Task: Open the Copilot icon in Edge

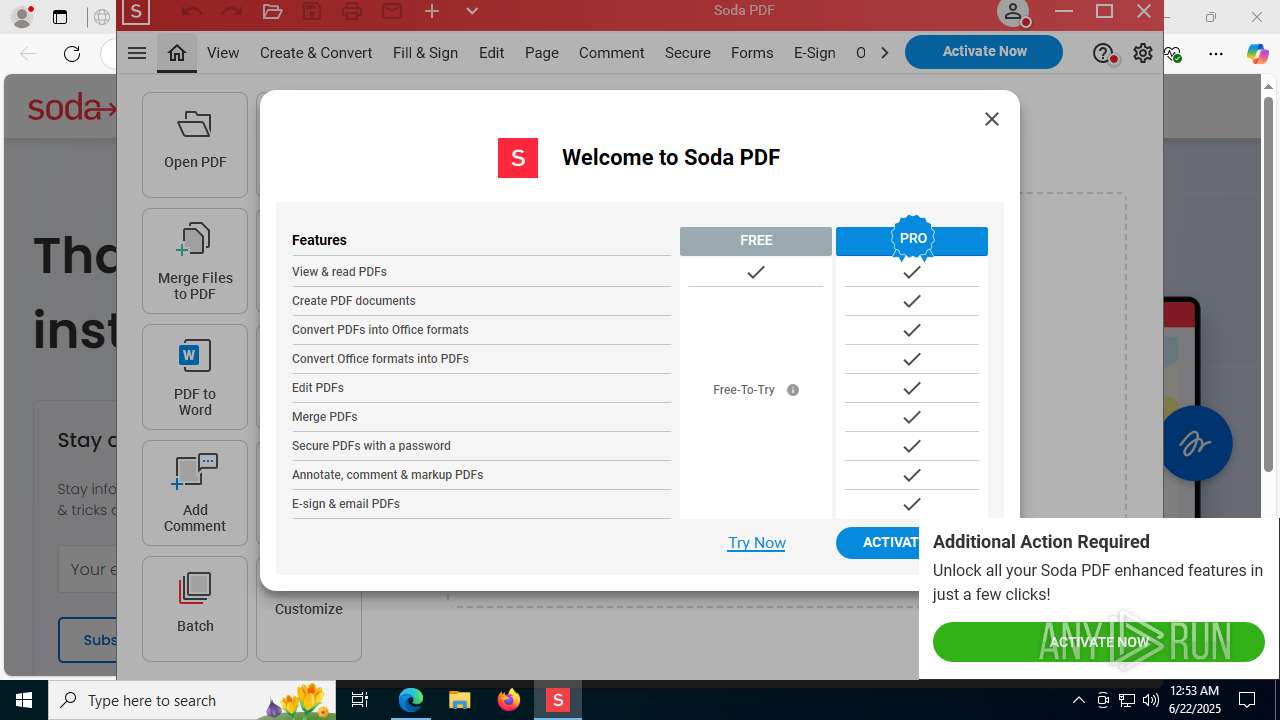Action: (x=1257, y=54)
